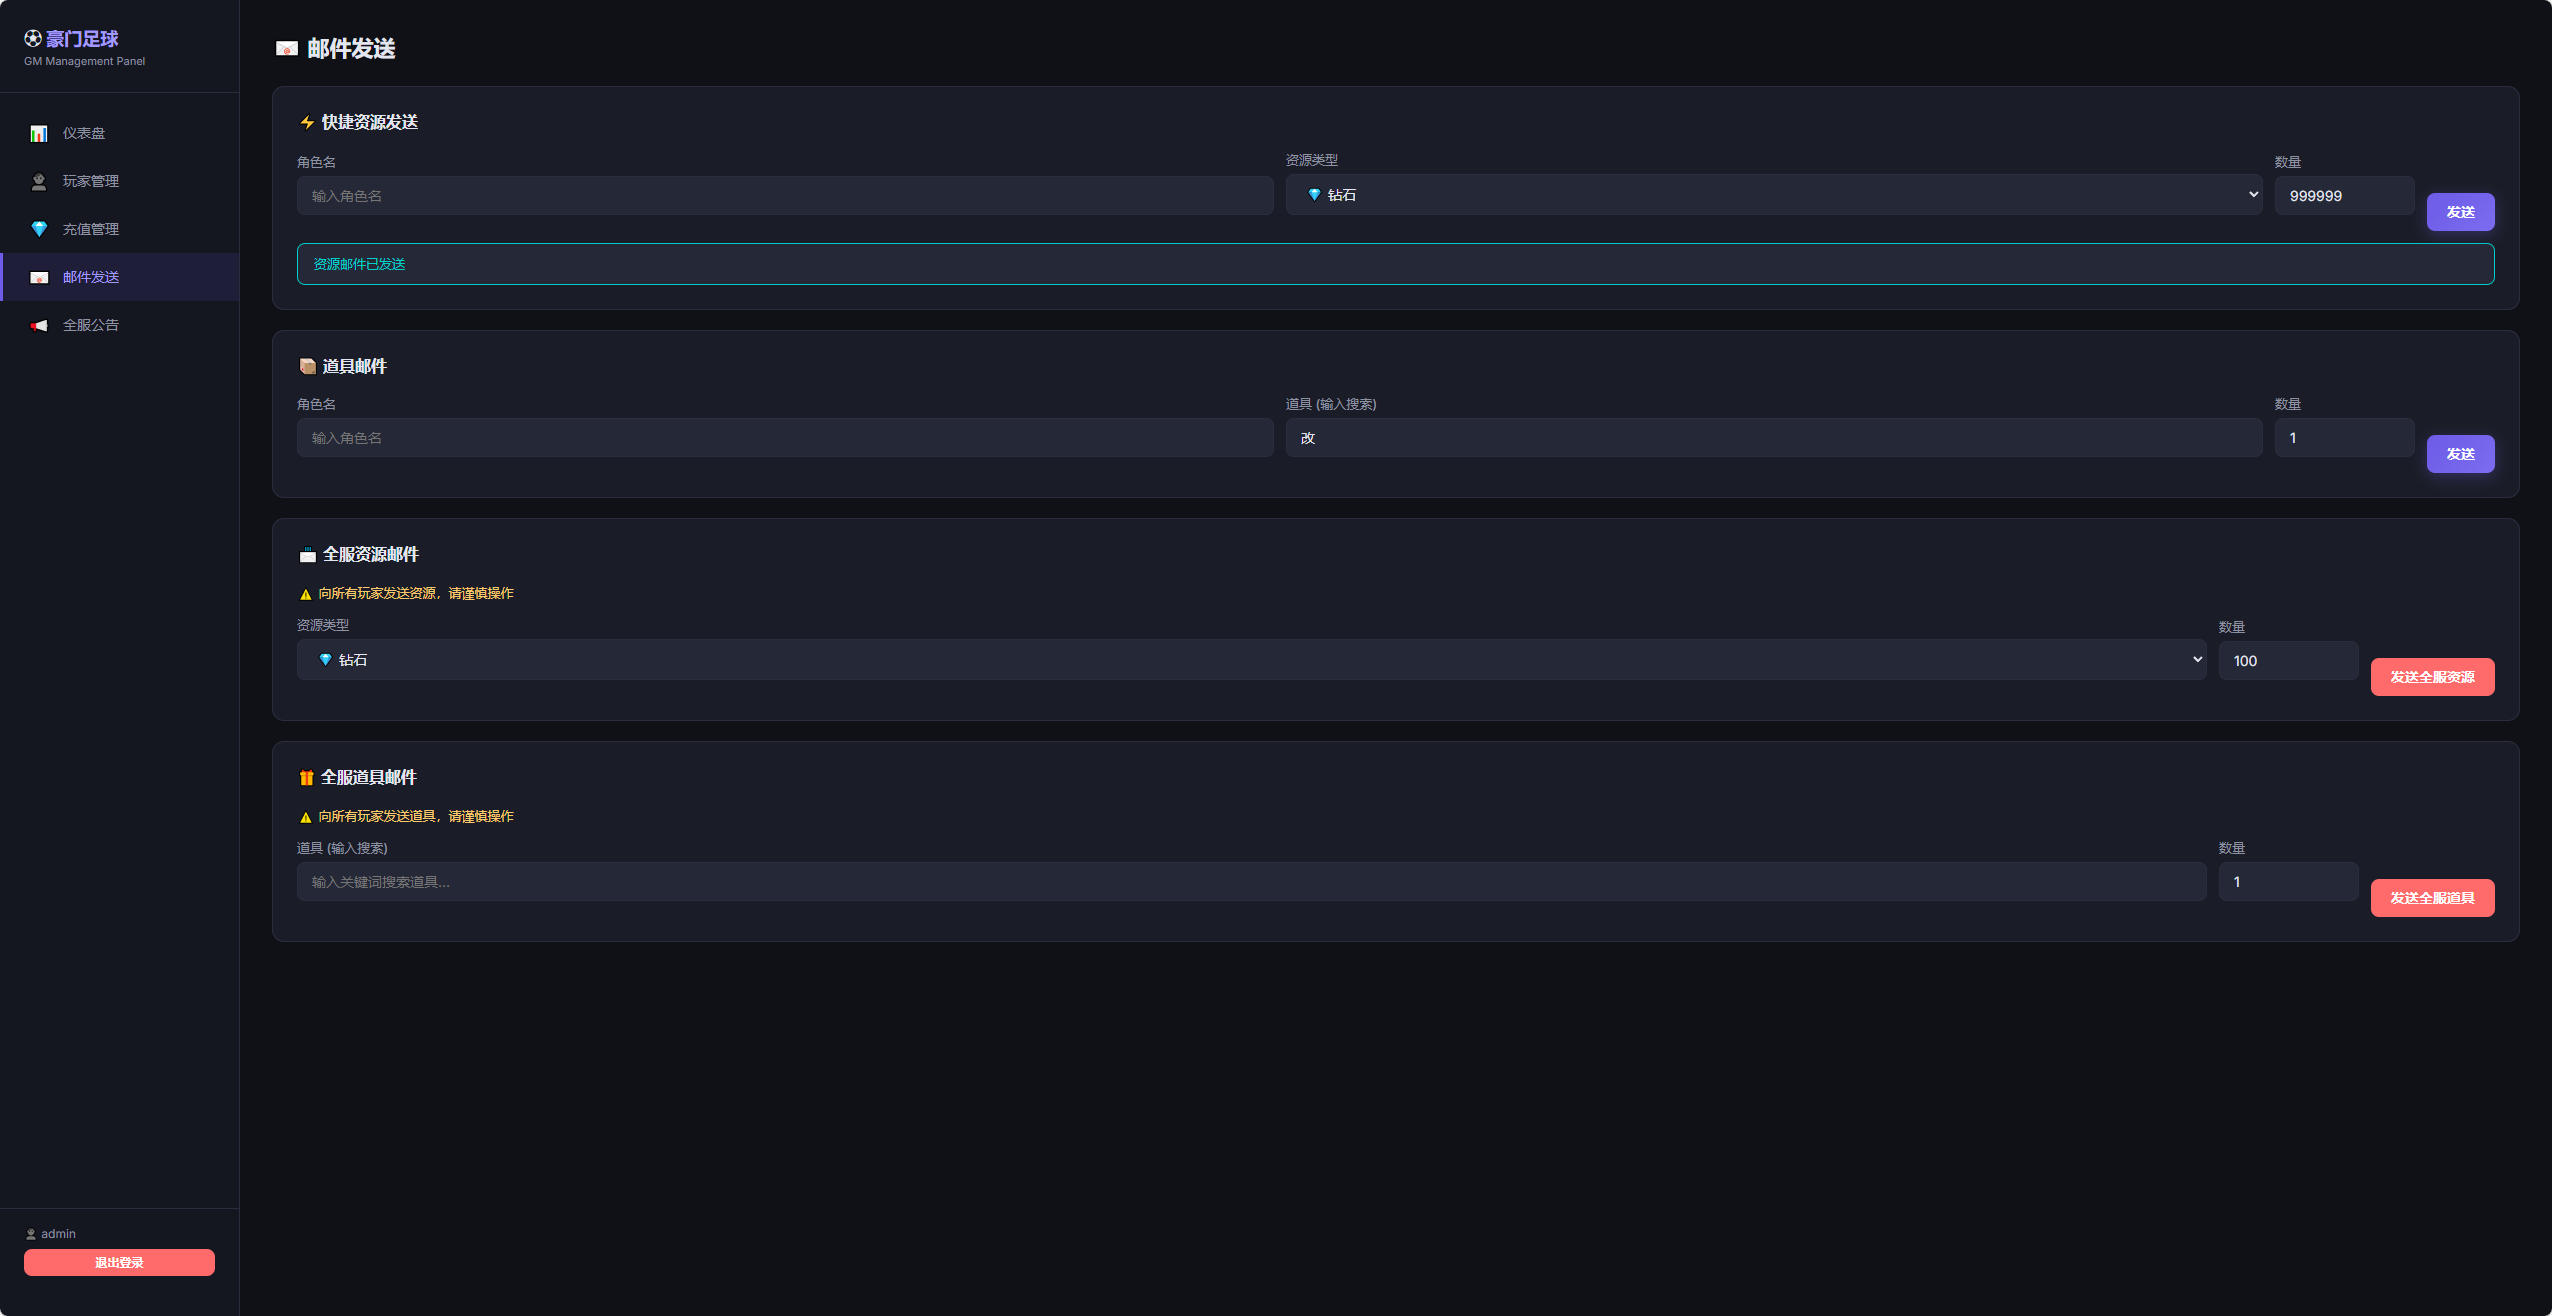Focus the quick-send role name input
This screenshot has height=1316, width=2552.
point(784,196)
